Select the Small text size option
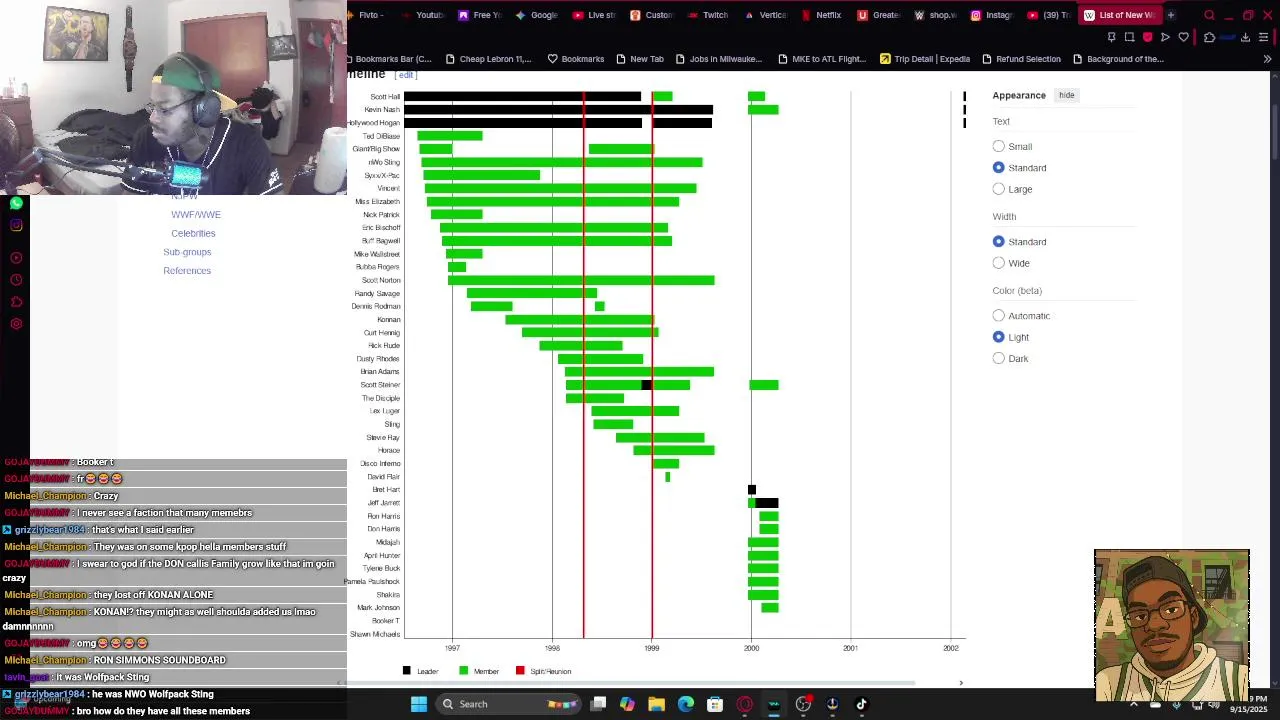This screenshot has width=1280, height=720. tap(998, 146)
